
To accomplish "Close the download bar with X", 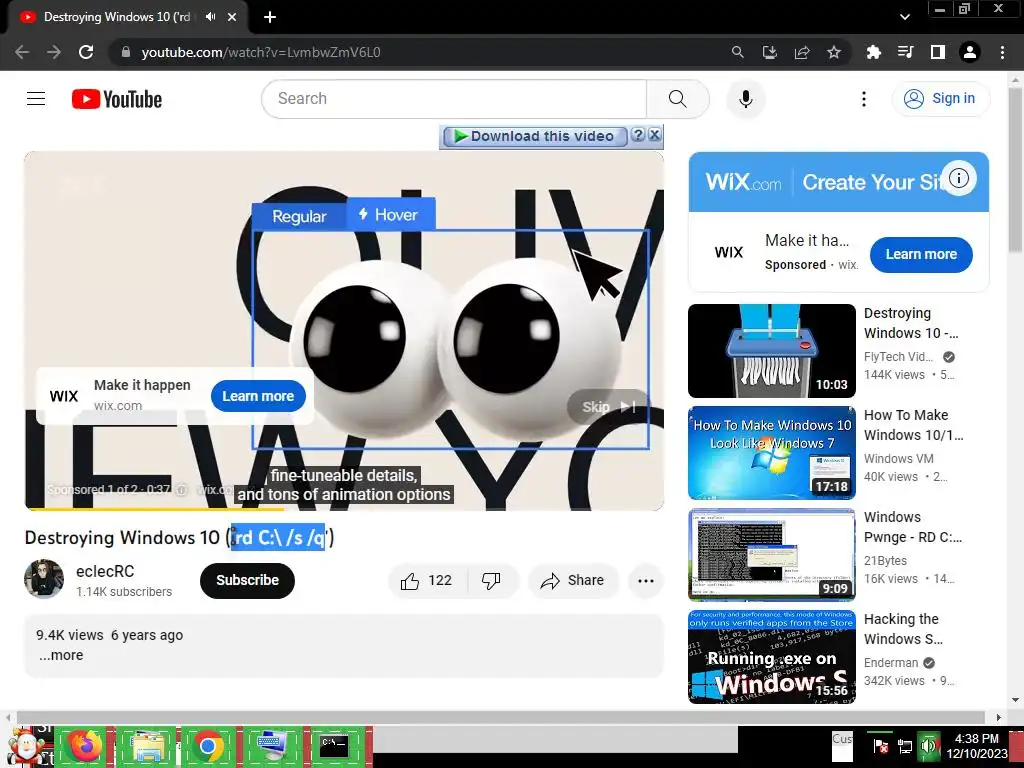I will tap(654, 135).
